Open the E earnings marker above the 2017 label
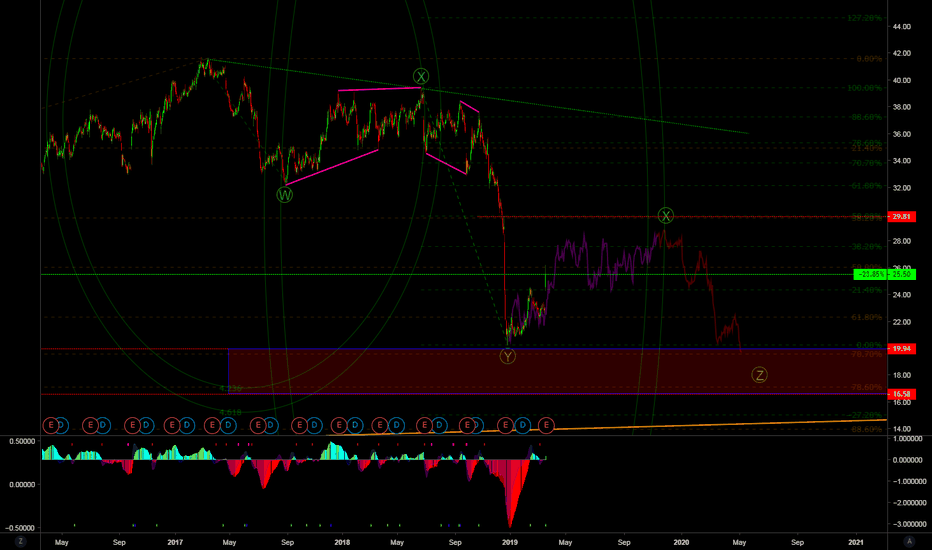 click(172, 425)
